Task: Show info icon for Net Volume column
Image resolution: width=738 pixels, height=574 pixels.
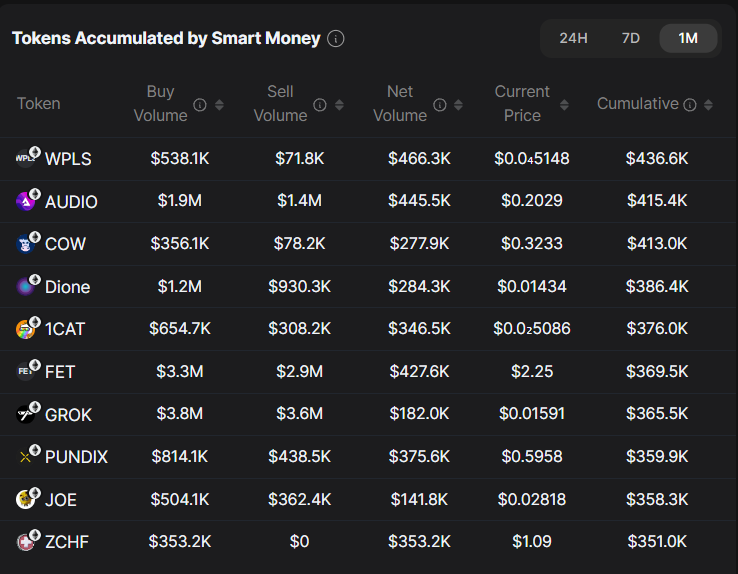Action: click(440, 104)
